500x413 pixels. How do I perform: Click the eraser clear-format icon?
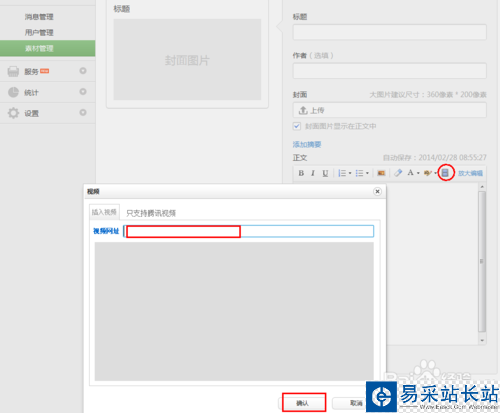point(398,173)
